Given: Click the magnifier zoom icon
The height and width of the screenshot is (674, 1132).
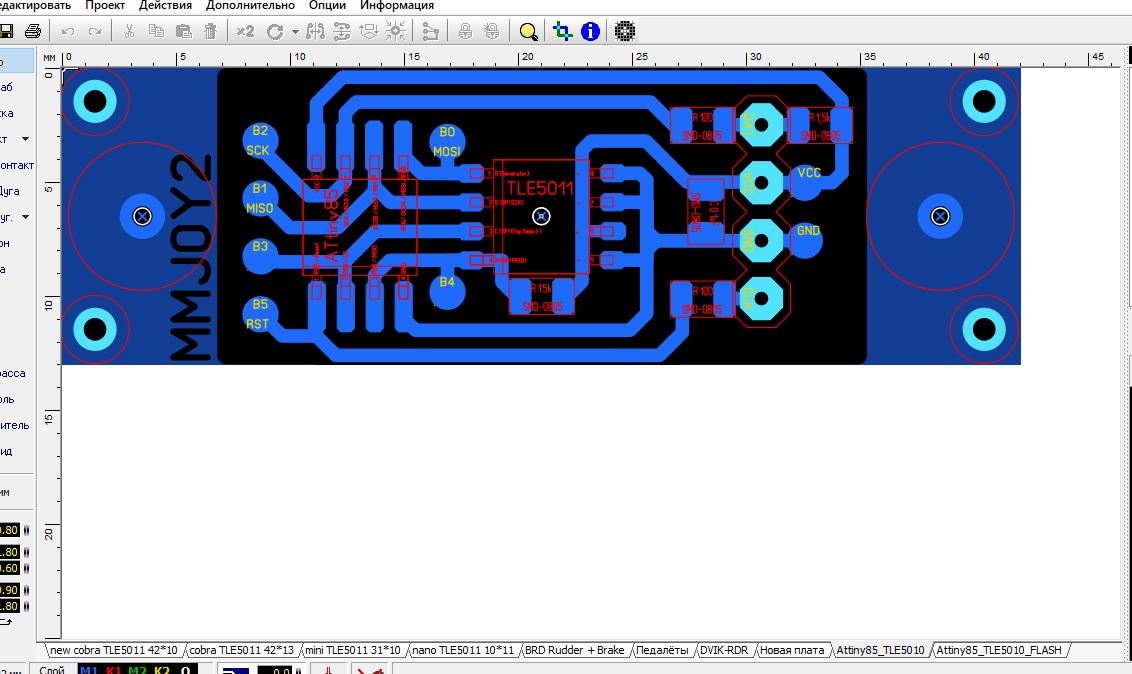Looking at the screenshot, I should point(528,32).
